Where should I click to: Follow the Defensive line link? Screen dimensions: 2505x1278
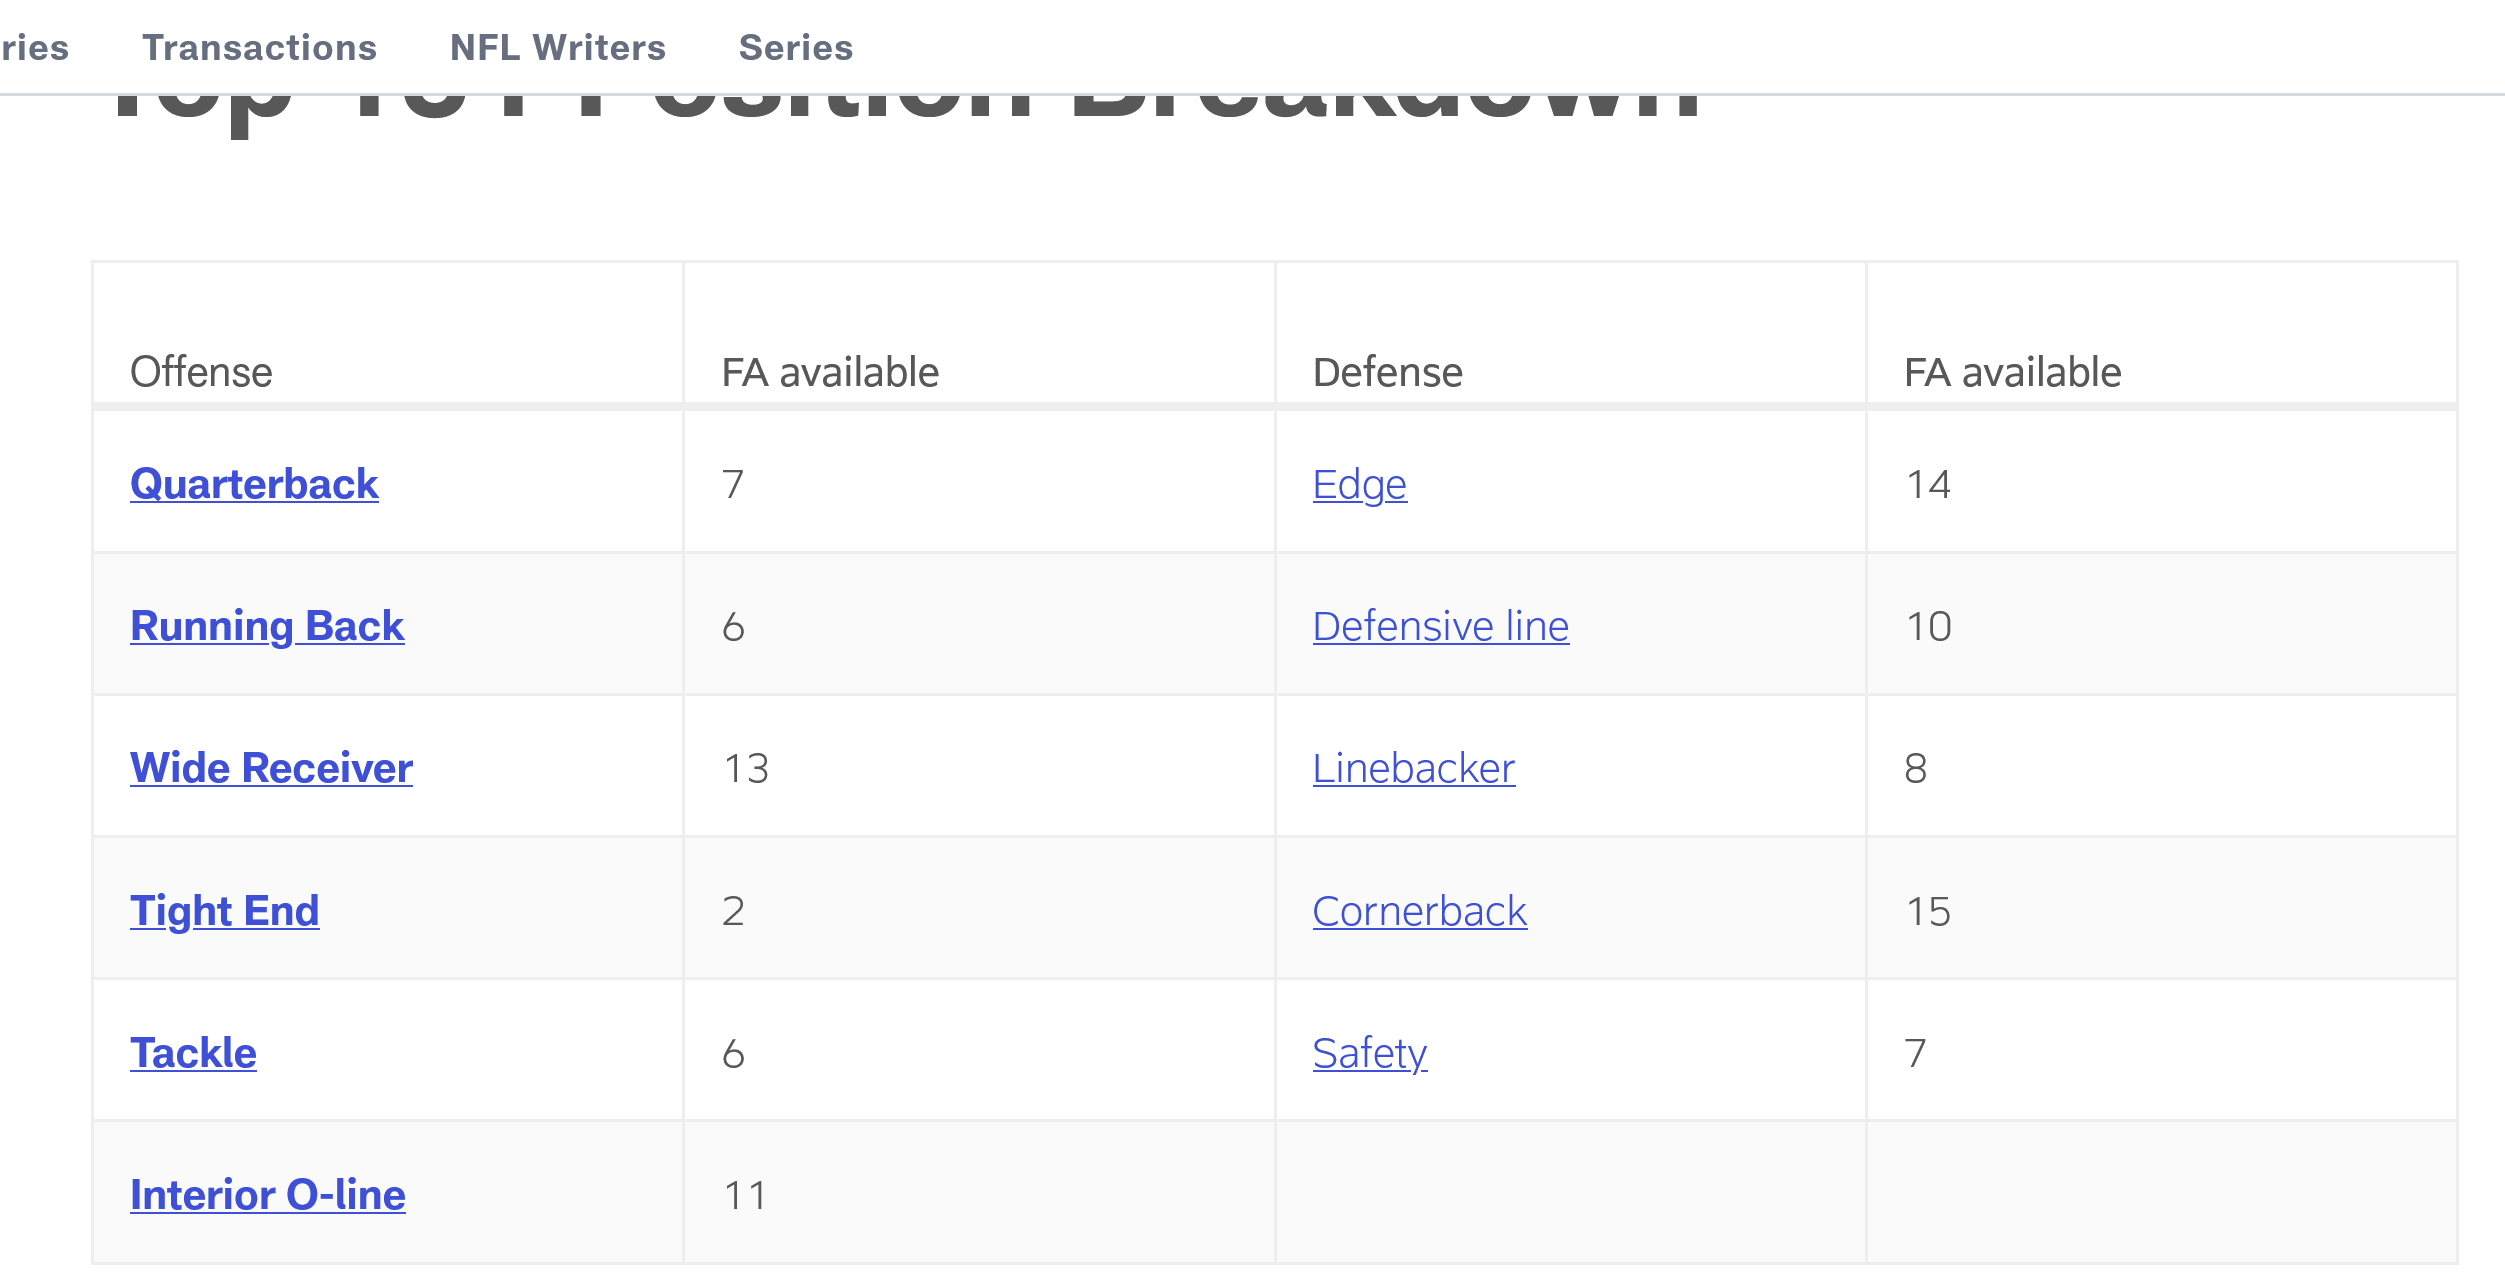coord(1441,627)
